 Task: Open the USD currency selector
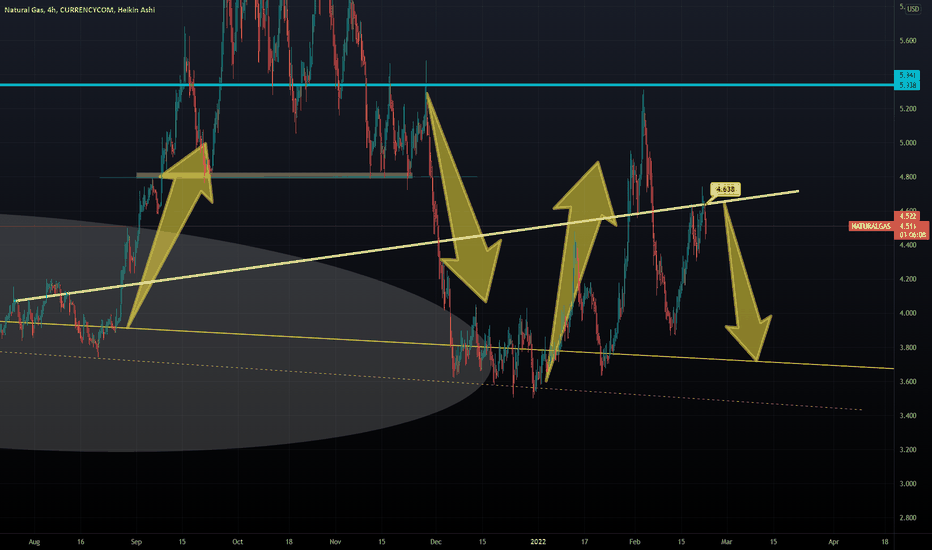click(x=913, y=9)
